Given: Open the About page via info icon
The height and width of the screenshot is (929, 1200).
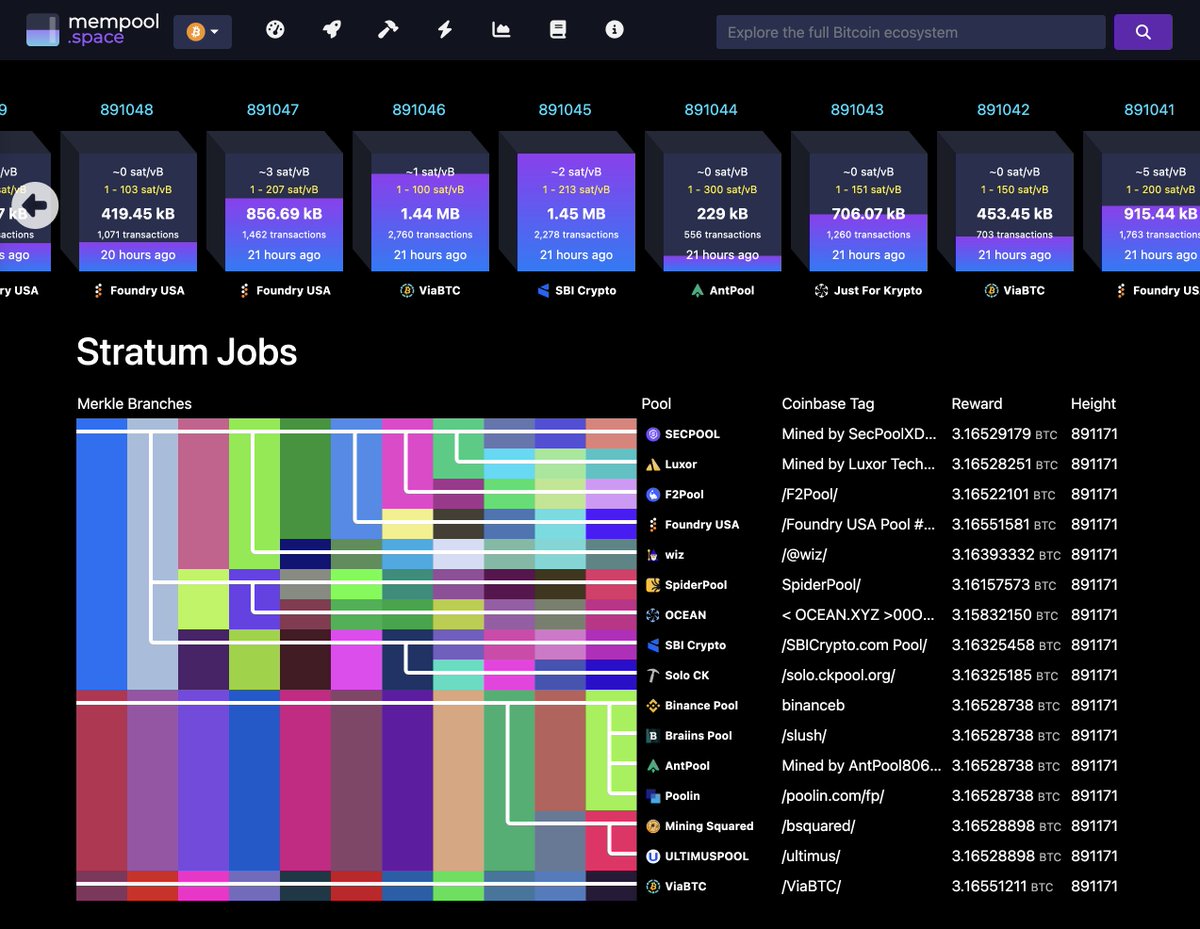Looking at the screenshot, I should (x=614, y=30).
